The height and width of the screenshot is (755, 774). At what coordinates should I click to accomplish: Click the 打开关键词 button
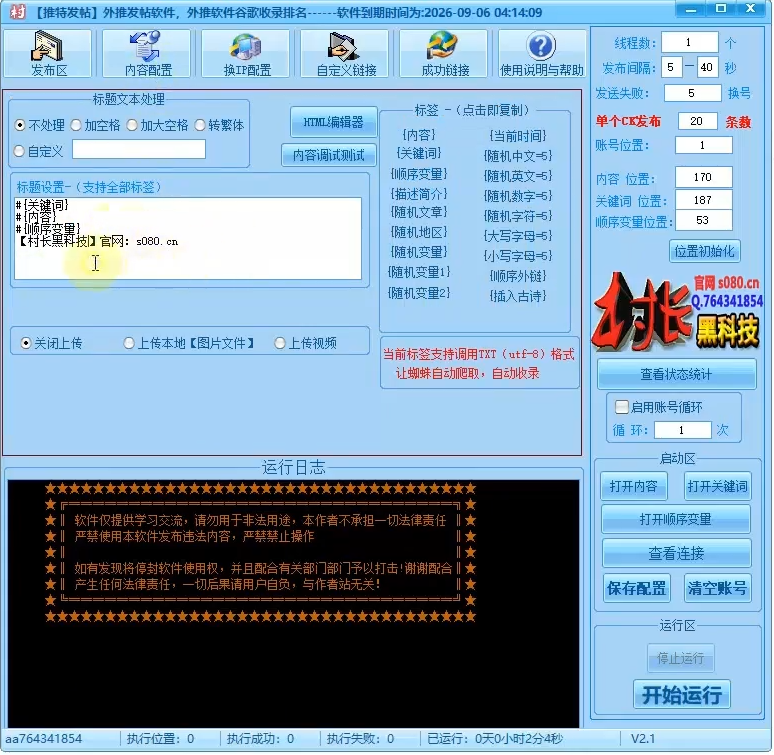[x=717, y=487]
